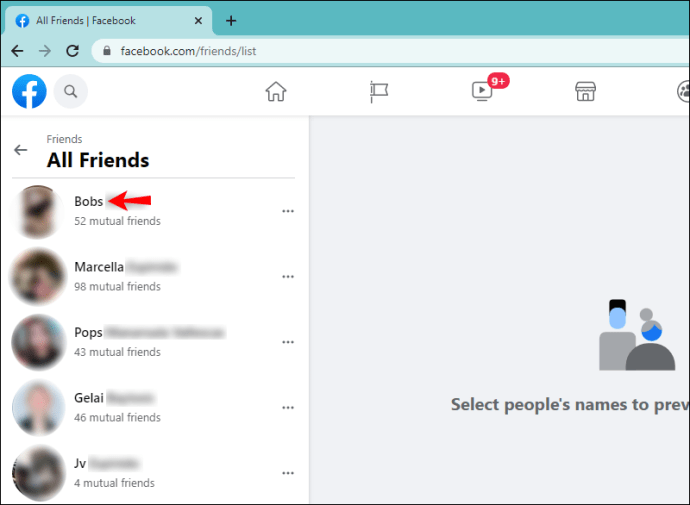Click the '46 mutual friends' text

coord(117,417)
